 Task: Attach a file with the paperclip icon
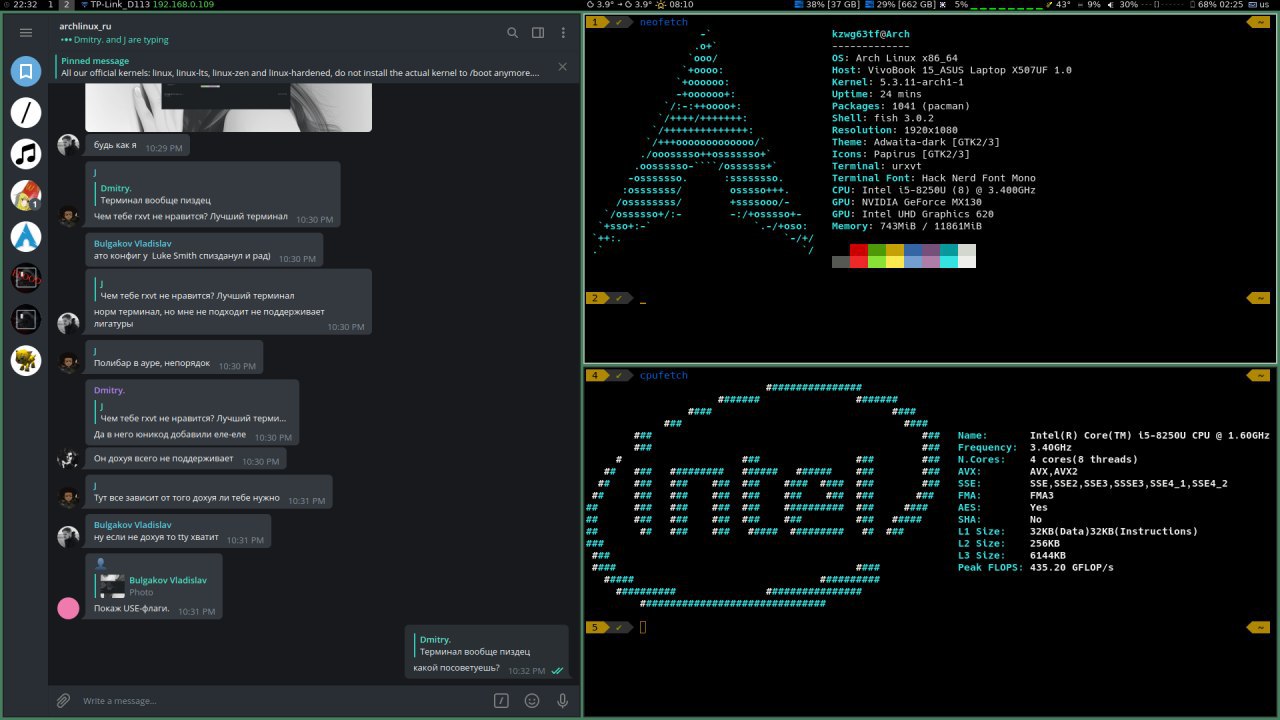(63, 700)
